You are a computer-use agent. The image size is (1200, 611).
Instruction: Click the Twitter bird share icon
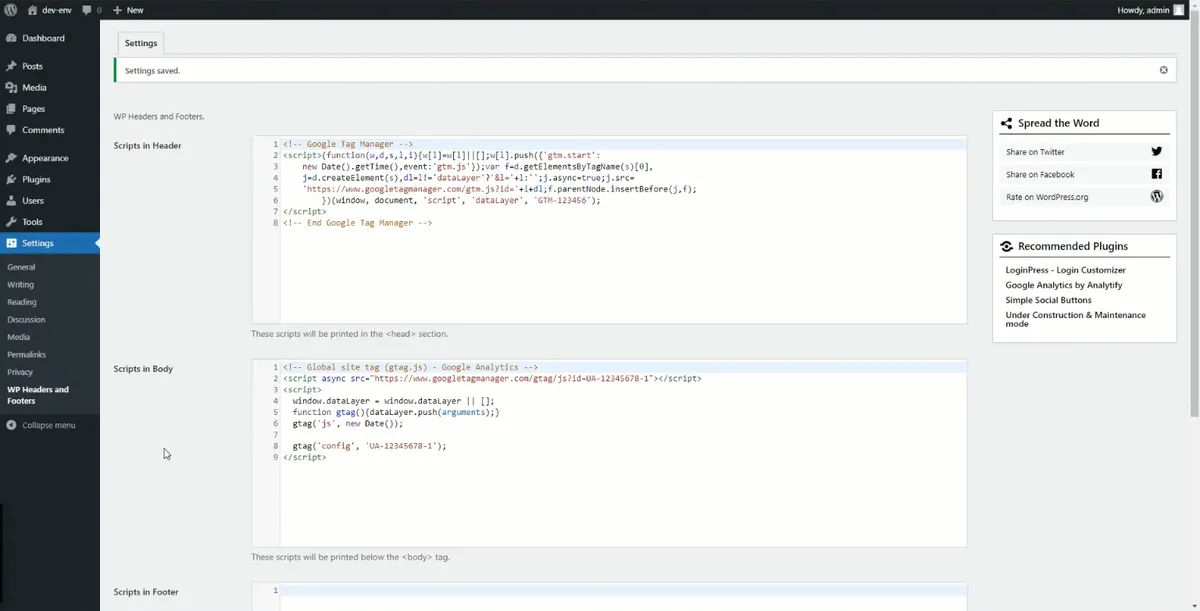point(1157,152)
